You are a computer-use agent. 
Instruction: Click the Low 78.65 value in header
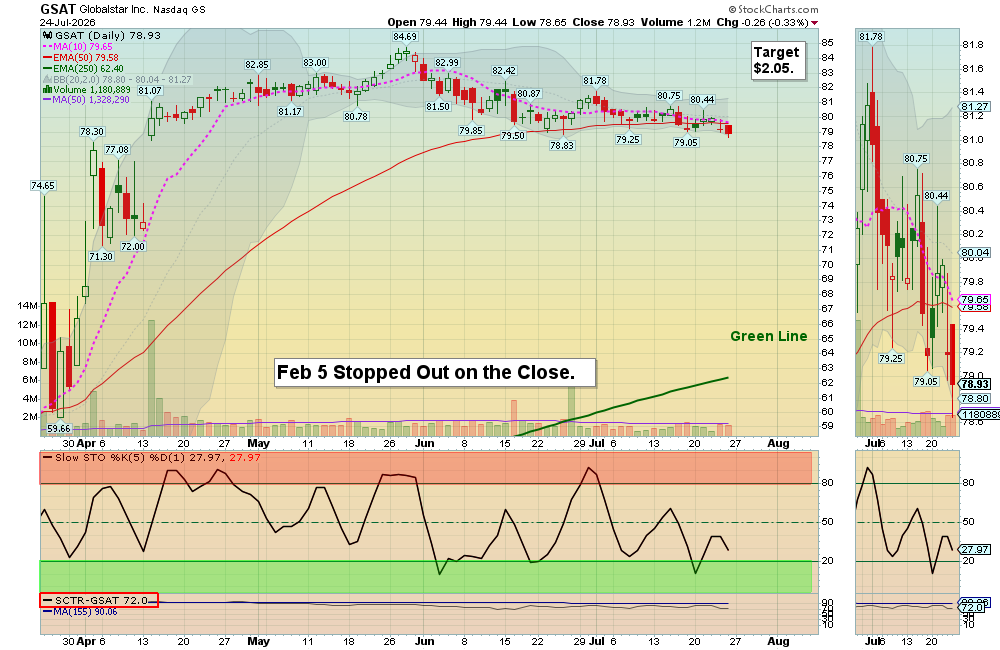(540, 22)
